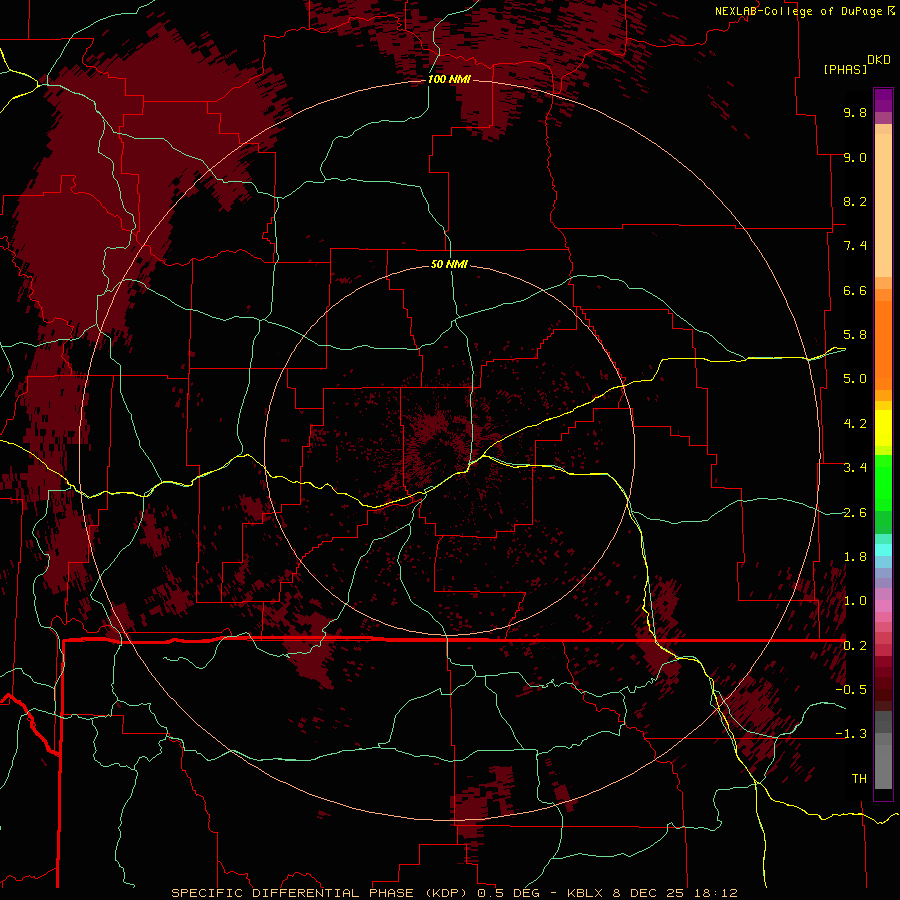Click the '100 NMI' range ring label

click(449, 79)
